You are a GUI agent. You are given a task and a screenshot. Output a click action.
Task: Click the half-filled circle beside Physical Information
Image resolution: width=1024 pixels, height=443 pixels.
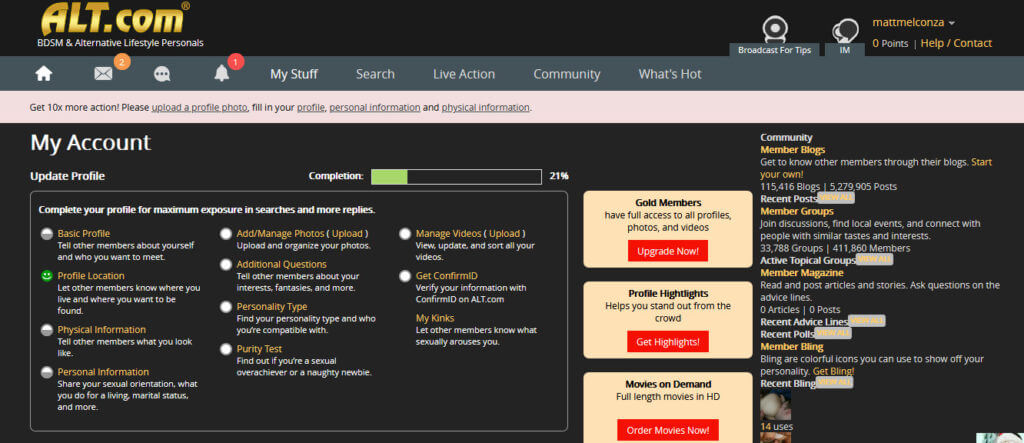point(46,330)
